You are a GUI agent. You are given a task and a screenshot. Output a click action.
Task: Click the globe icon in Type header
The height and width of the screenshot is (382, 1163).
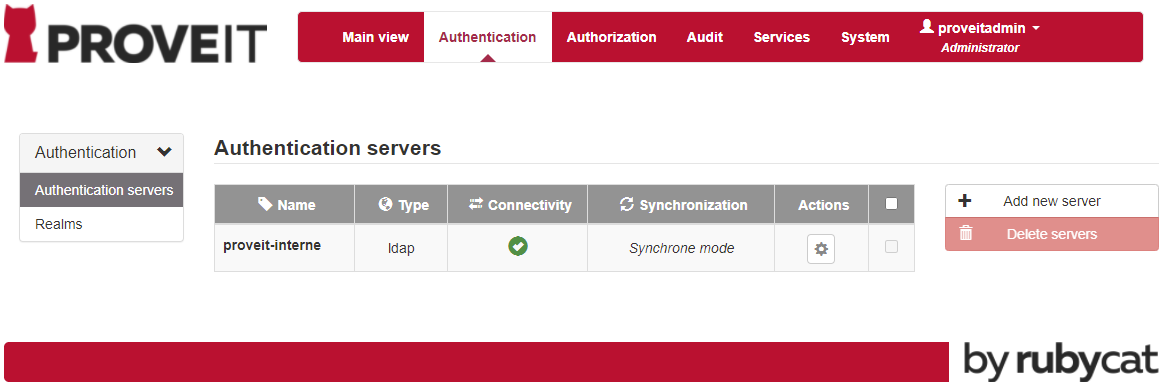(385, 204)
